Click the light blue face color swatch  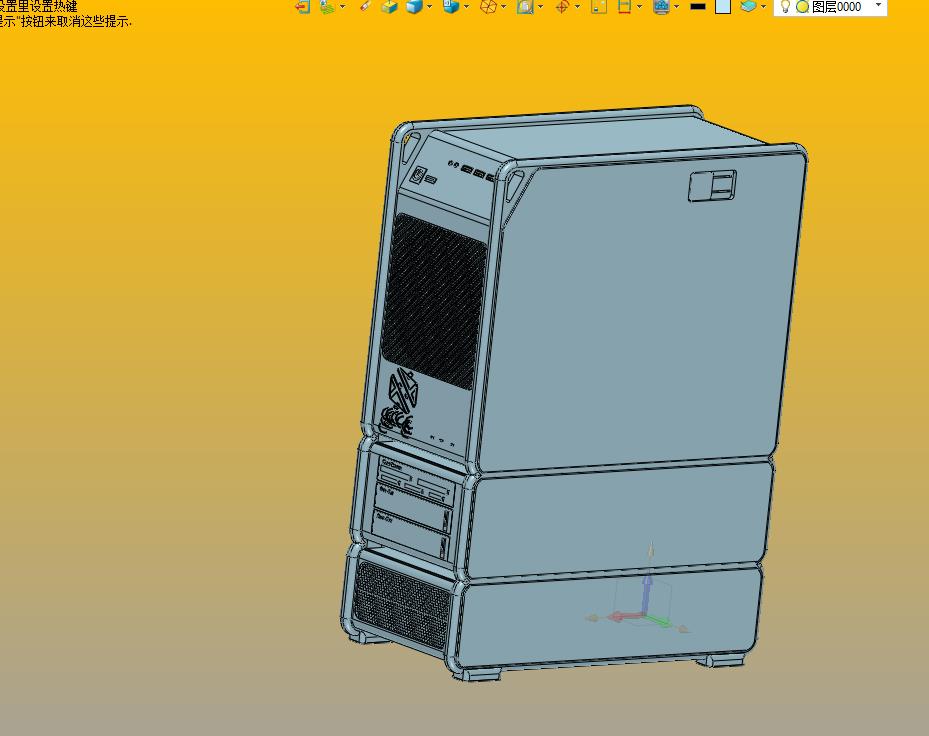pos(723,7)
